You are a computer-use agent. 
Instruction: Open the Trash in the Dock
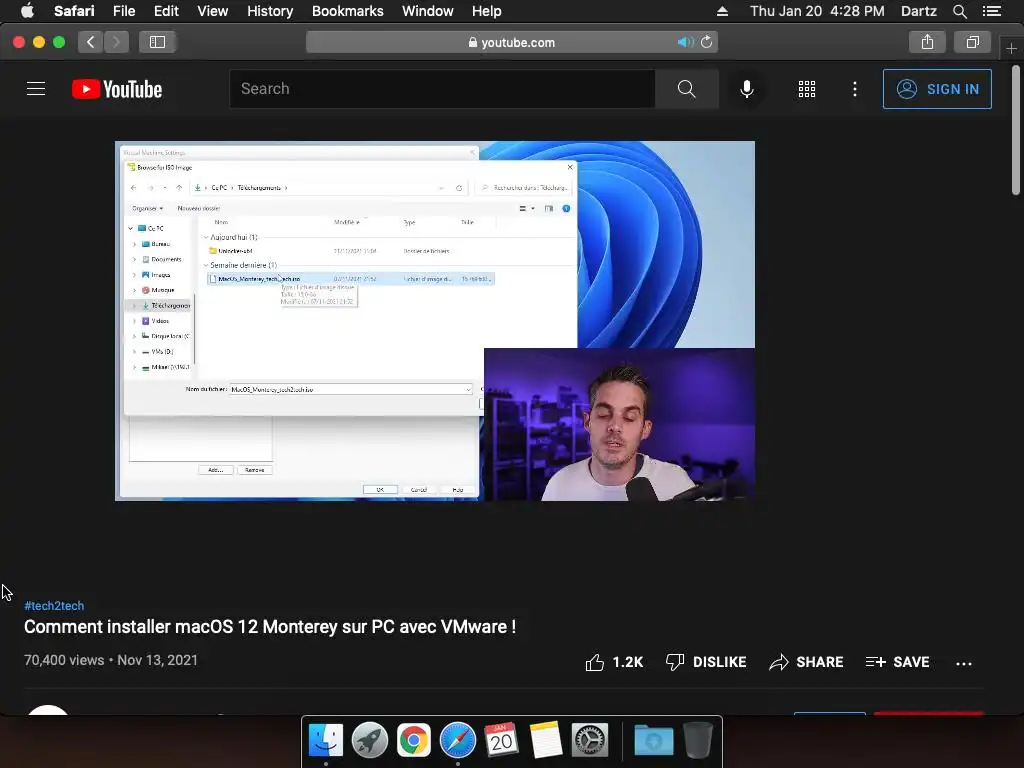tap(697, 740)
